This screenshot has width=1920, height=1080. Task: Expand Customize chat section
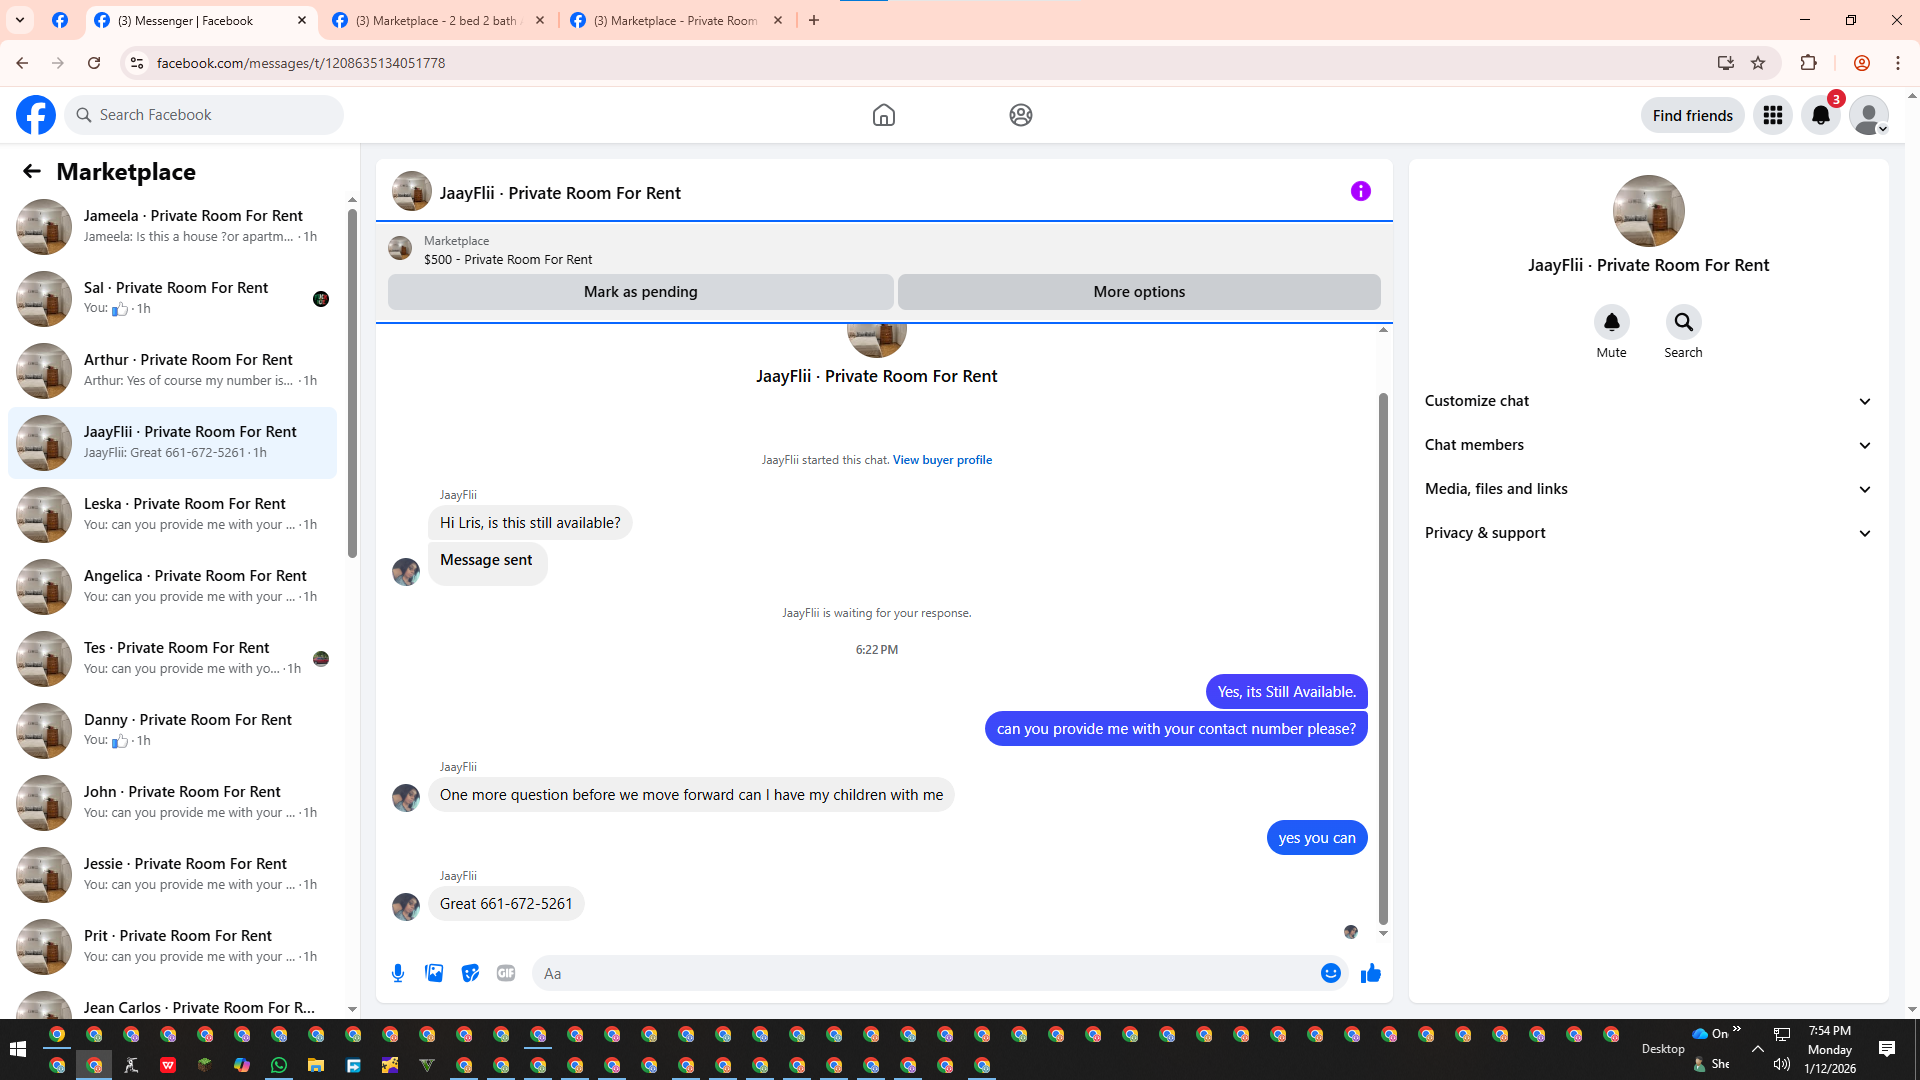tap(1647, 401)
